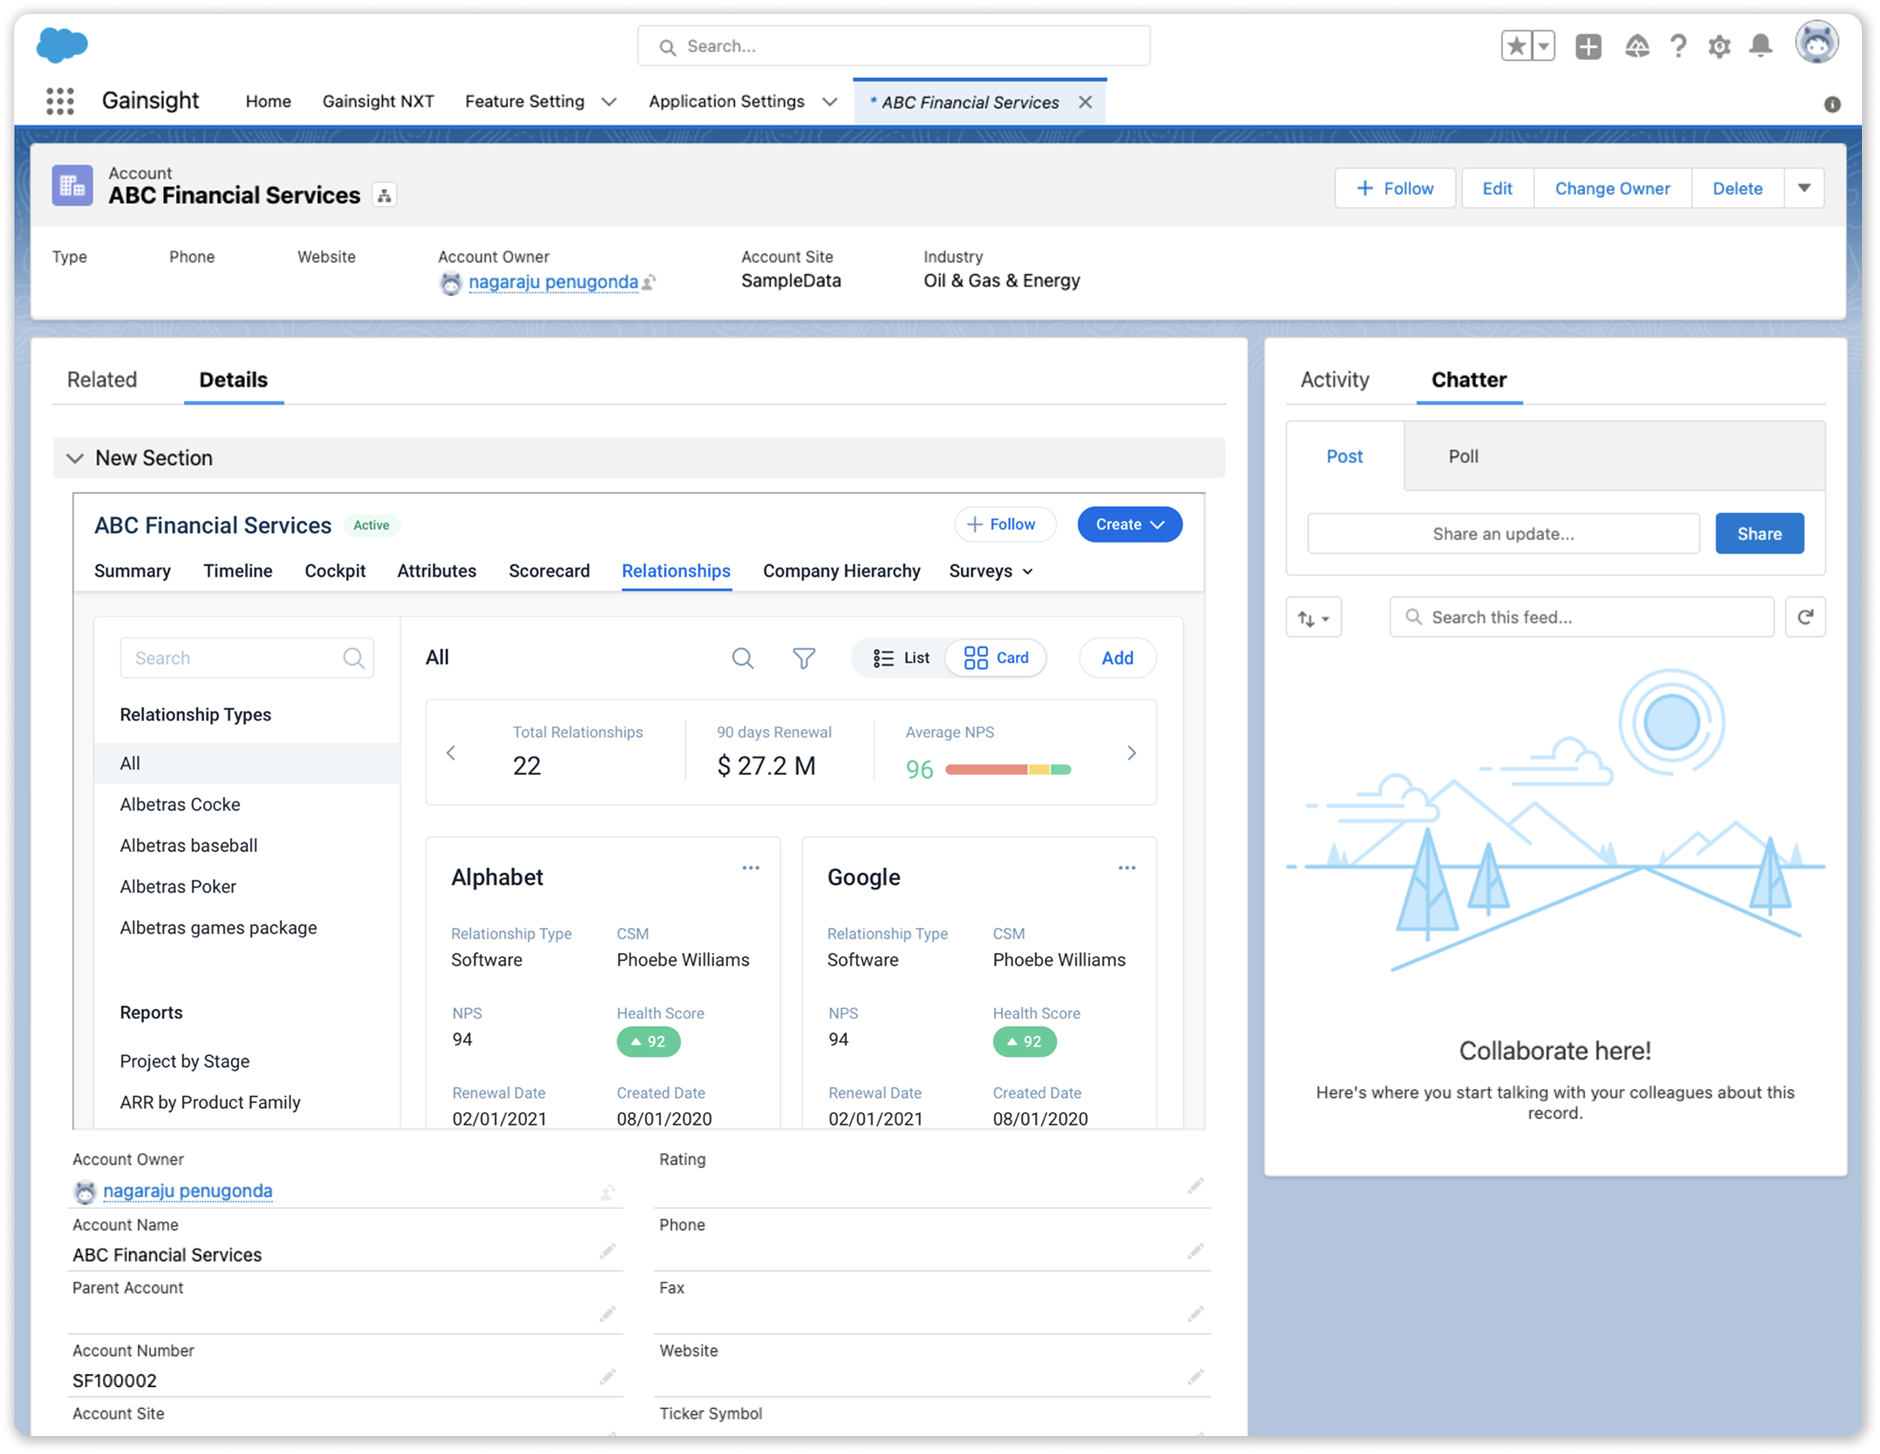Edit the Account Name field pencil
The image size is (1880, 1454).
tap(607, 1252)
